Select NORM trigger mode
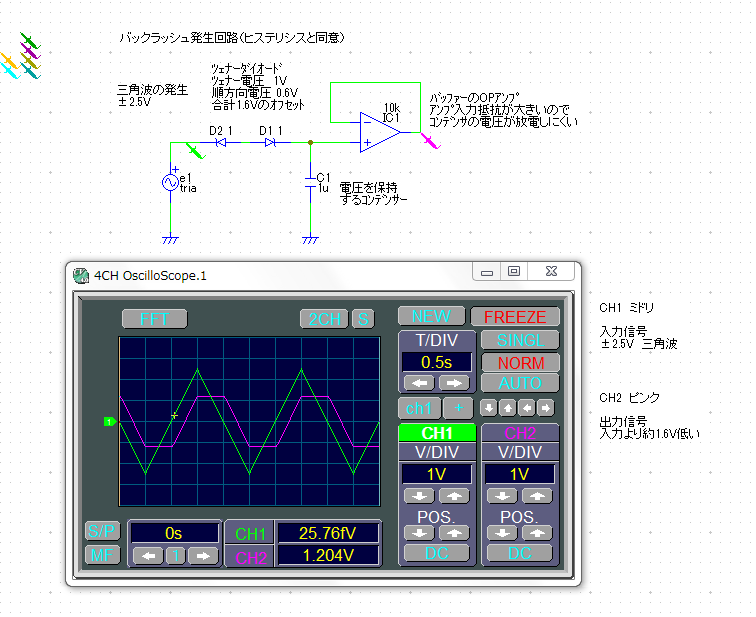This screenshot has height=617, width=756. point(520,362)
